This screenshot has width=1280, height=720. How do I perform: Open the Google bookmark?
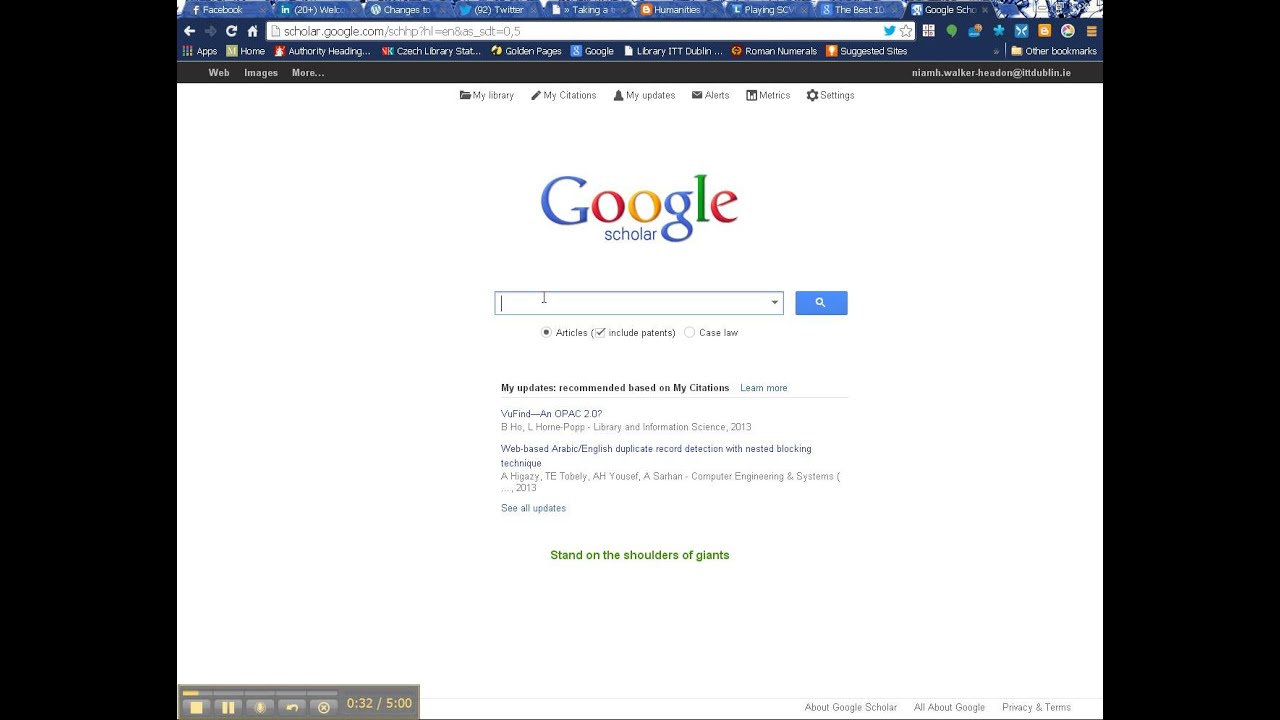(592, 51)
